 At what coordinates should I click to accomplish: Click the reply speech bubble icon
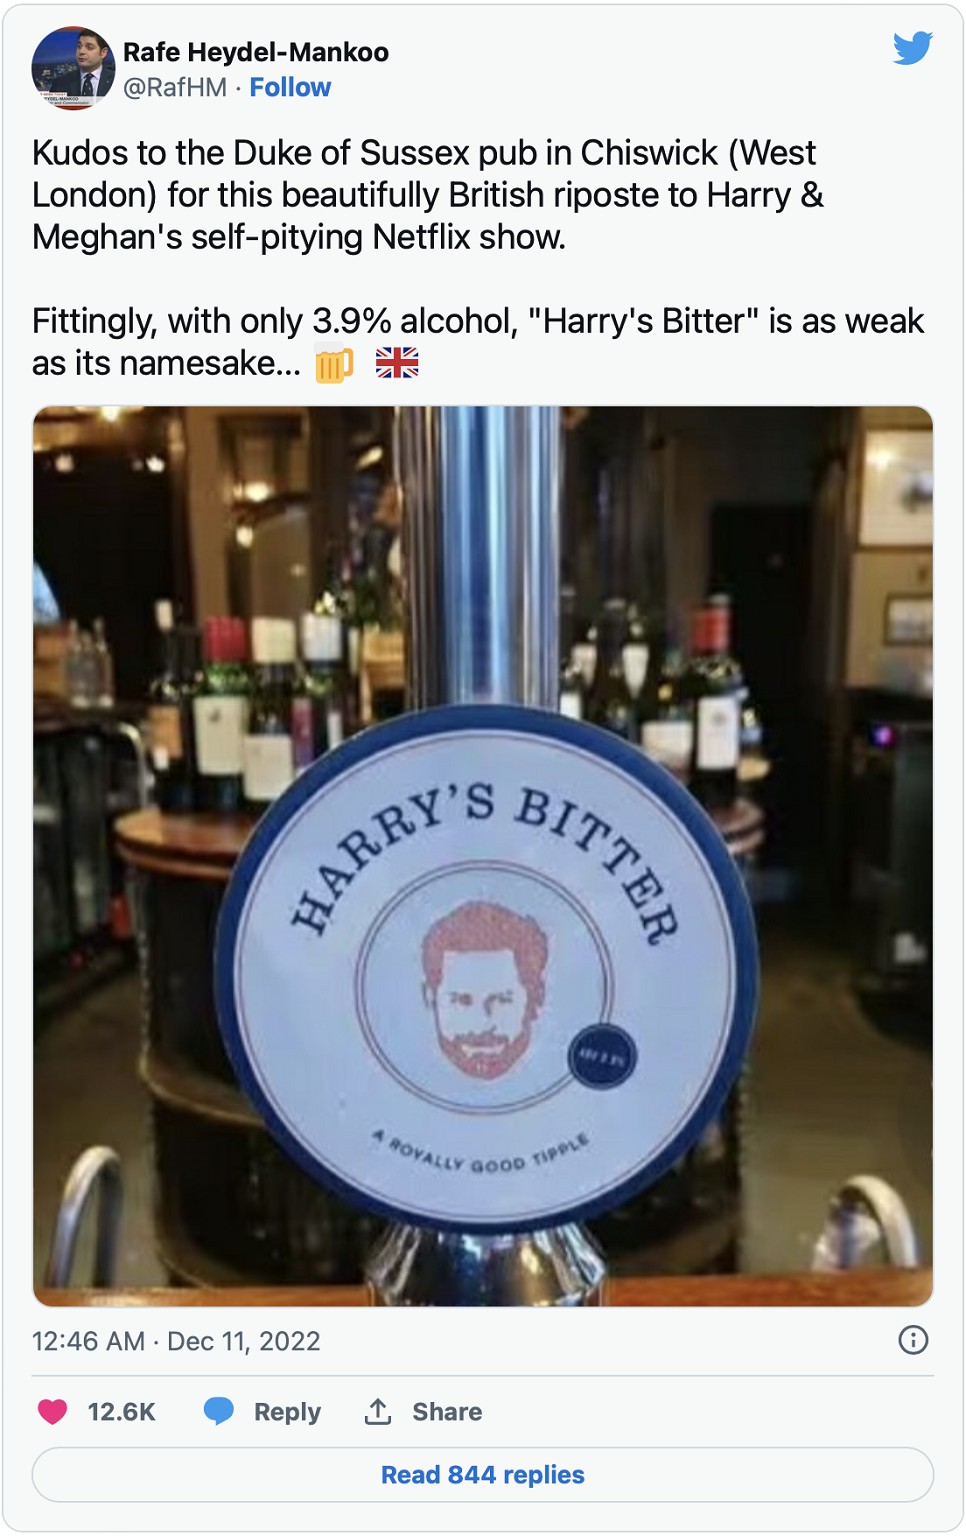219,1411
